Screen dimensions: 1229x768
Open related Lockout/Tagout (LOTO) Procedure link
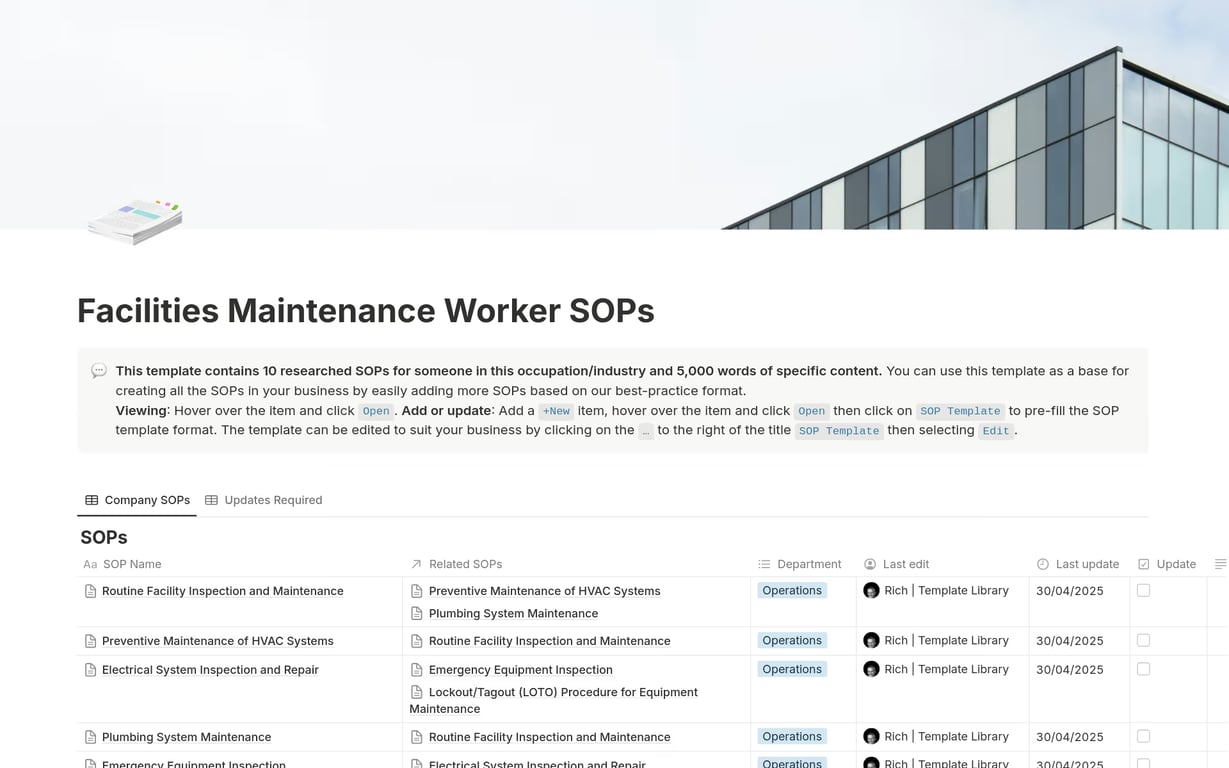[554, 700]
